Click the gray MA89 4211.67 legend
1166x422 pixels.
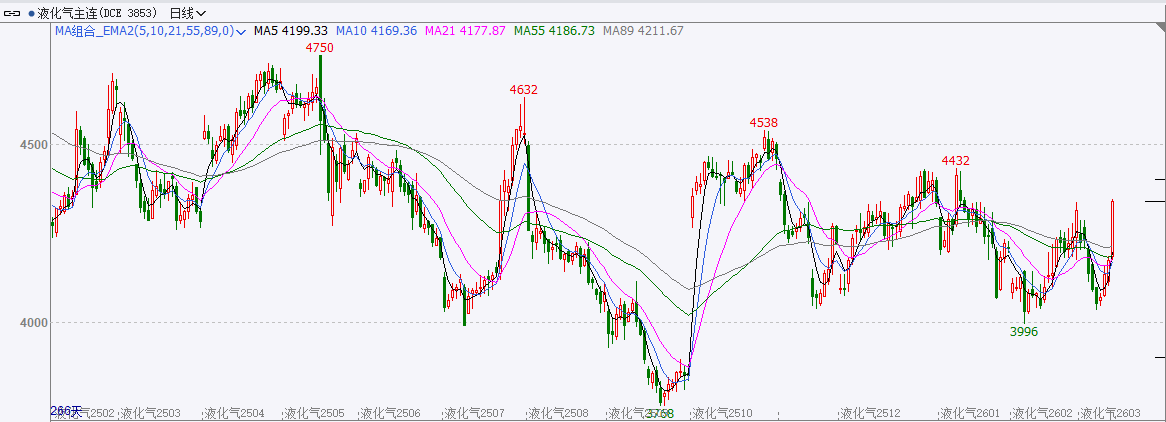coord(643,31)
